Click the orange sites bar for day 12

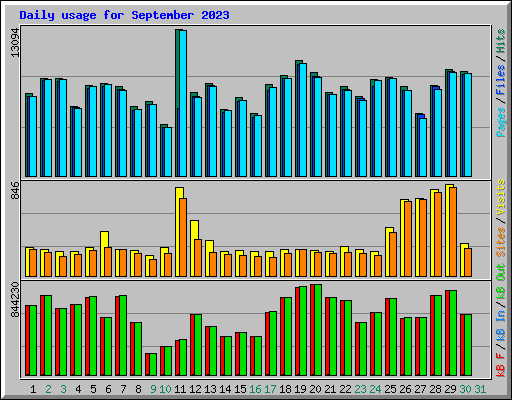[x=198, y=258]
